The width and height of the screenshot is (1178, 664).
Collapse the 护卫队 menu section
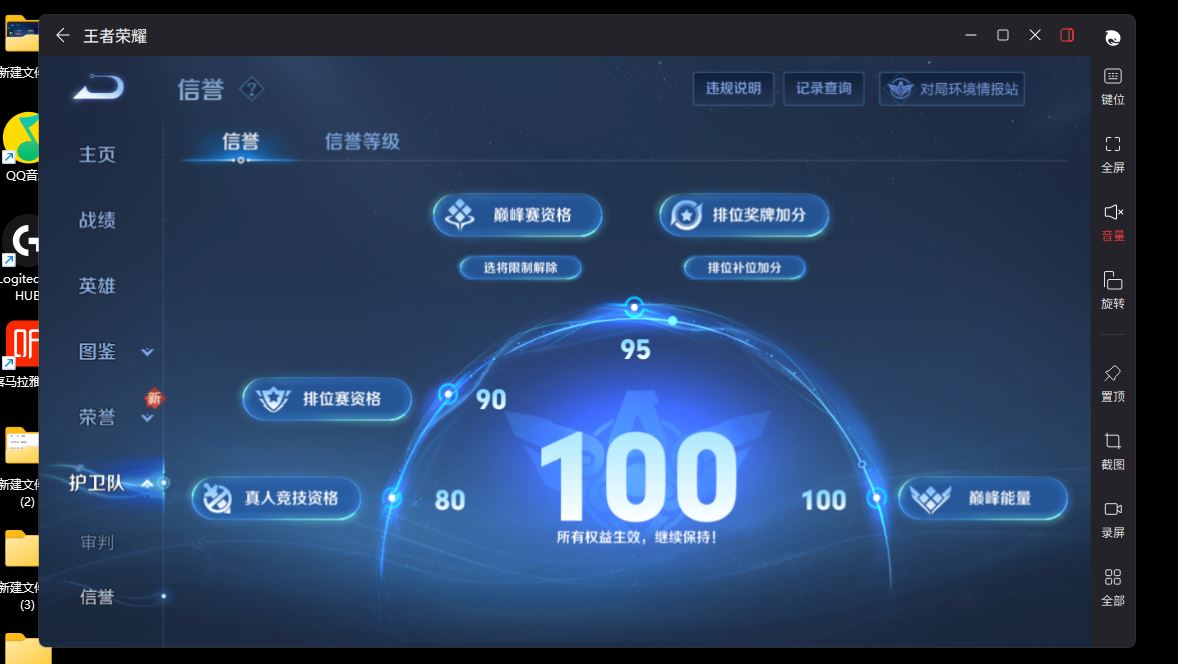pyautogui.click(x=147, y=484)
